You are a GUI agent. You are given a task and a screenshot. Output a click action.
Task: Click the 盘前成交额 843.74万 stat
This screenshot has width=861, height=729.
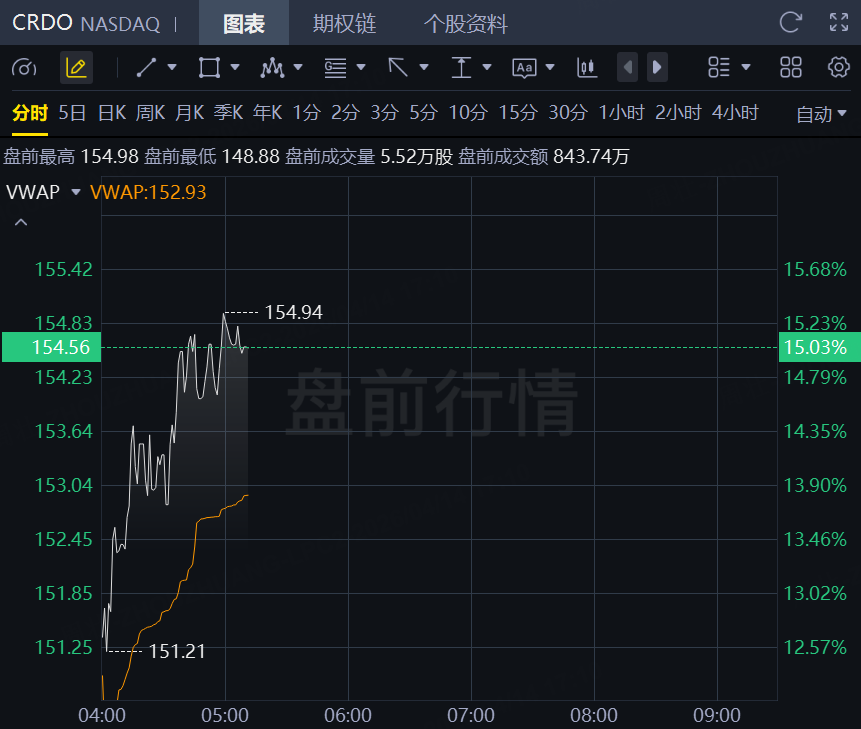(544, 156)
